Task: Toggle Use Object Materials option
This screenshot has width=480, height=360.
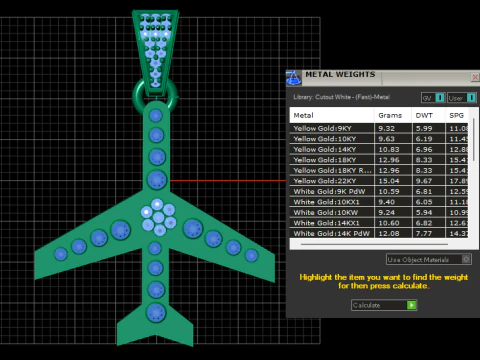Action: pyautogui.click(x=429, y=259)
